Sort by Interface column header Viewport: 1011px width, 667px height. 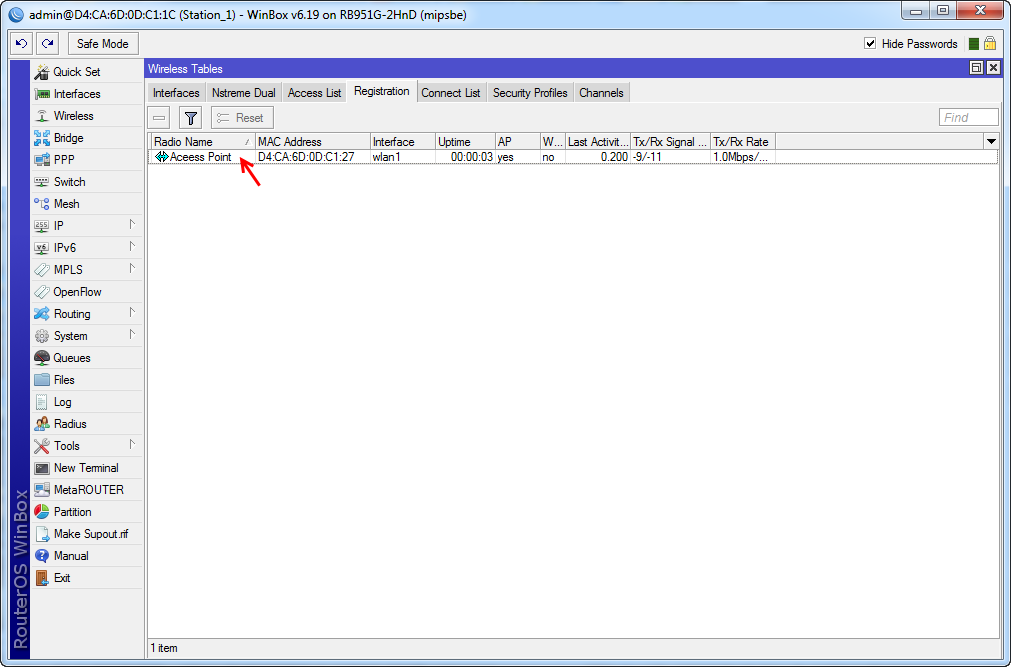tap(402, 142)
